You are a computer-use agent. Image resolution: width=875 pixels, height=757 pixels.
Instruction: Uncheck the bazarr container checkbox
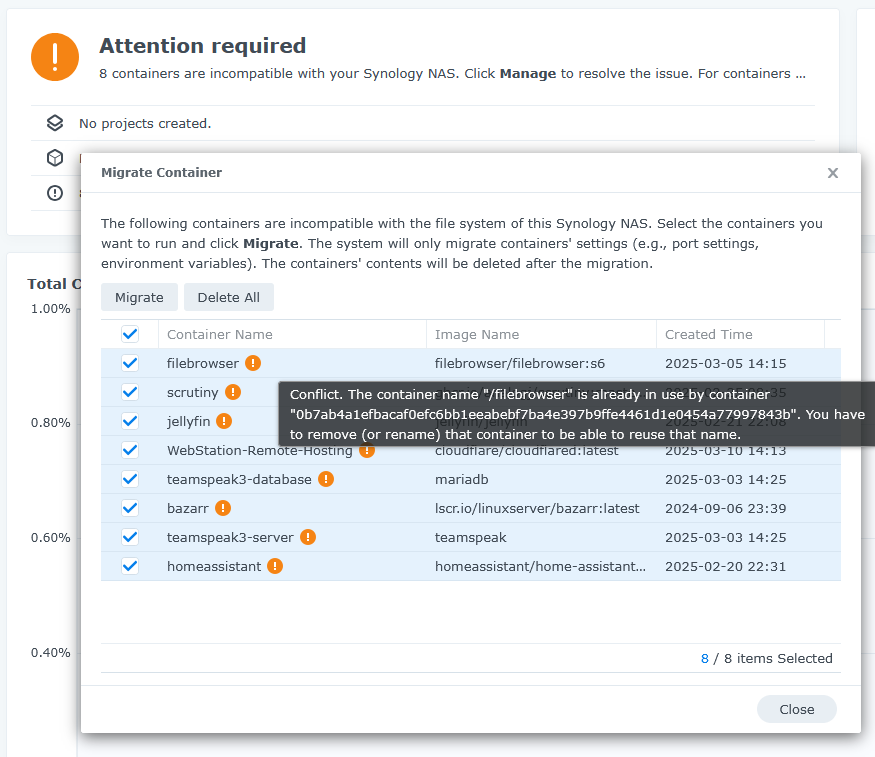[x=130, y=508]
